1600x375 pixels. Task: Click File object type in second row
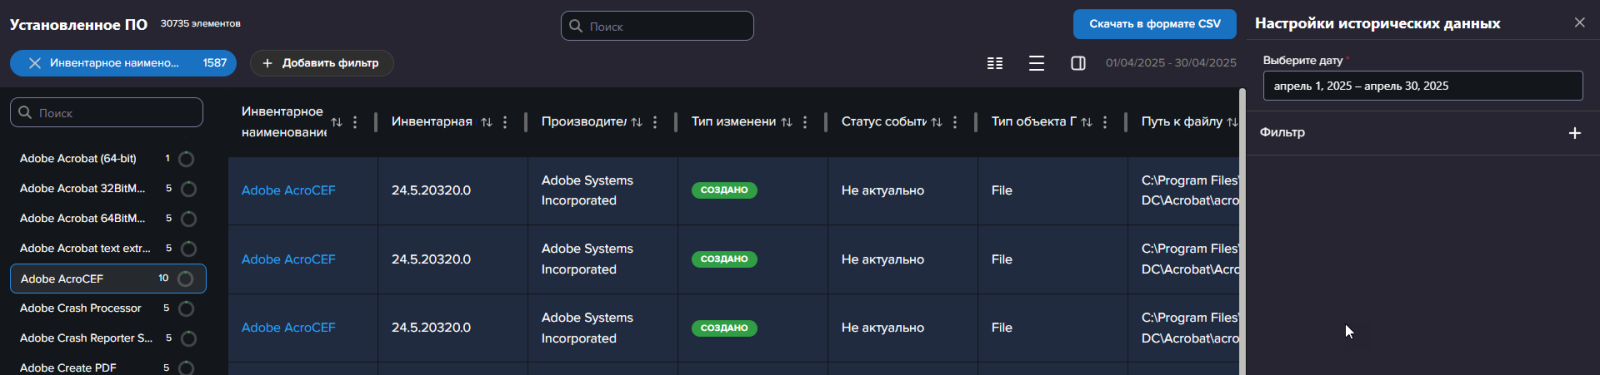click(1002, 260)
